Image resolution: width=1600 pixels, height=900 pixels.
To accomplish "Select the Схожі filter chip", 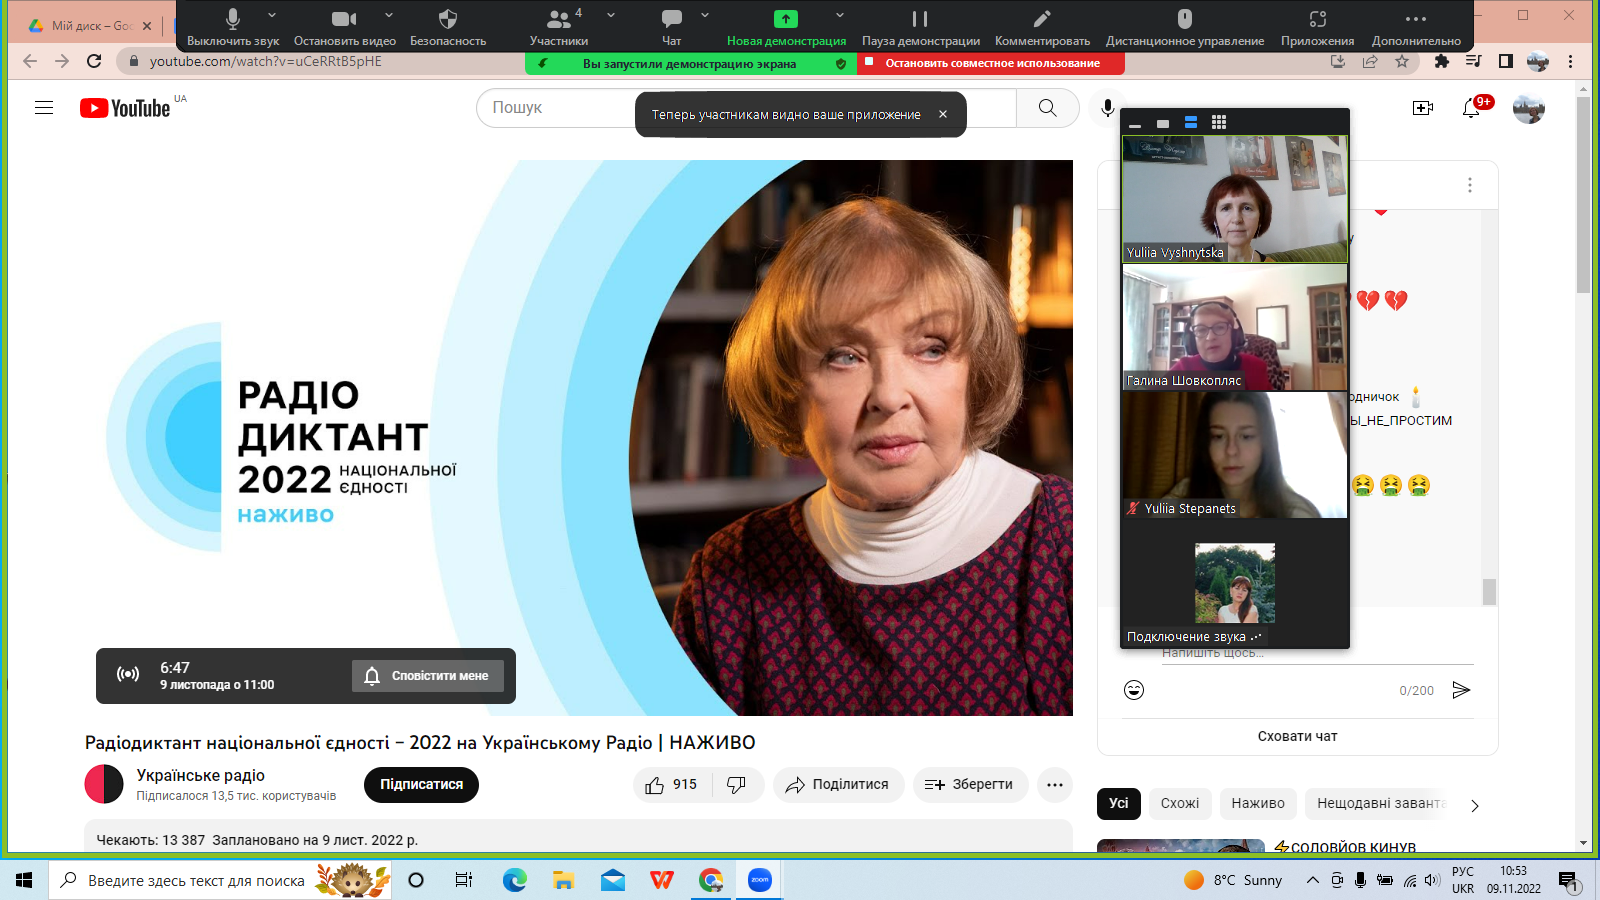I will [1180, 803].
